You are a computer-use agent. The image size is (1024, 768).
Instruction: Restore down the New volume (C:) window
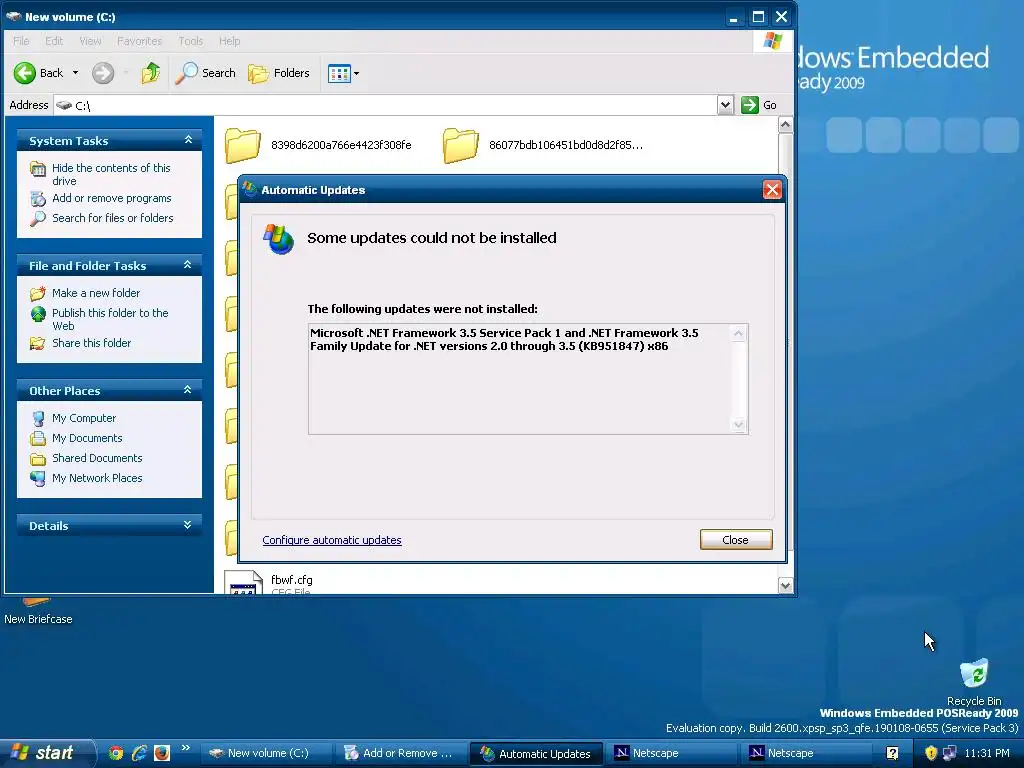coord(758,18)
